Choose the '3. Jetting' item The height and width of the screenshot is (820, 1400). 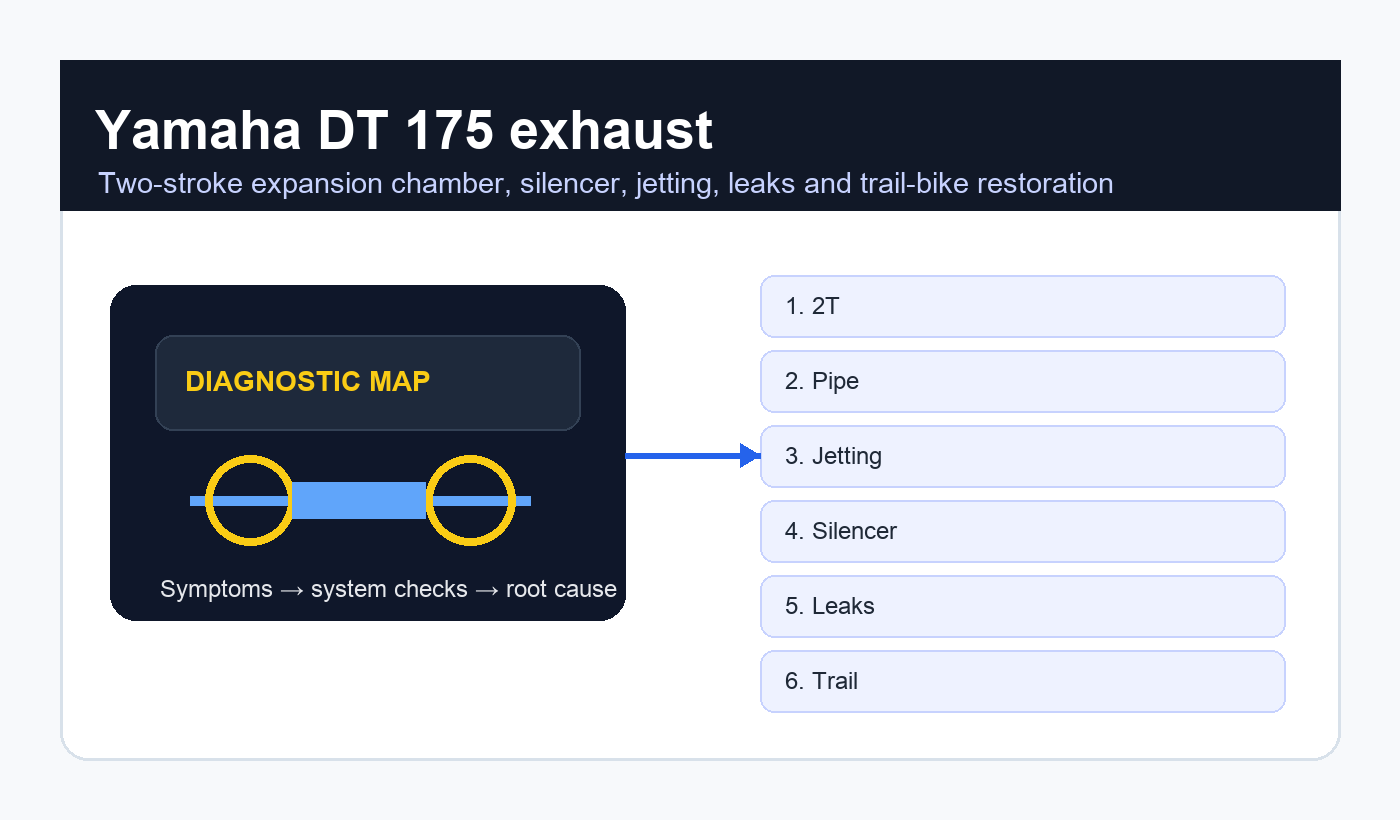[x=1022, y=456]
